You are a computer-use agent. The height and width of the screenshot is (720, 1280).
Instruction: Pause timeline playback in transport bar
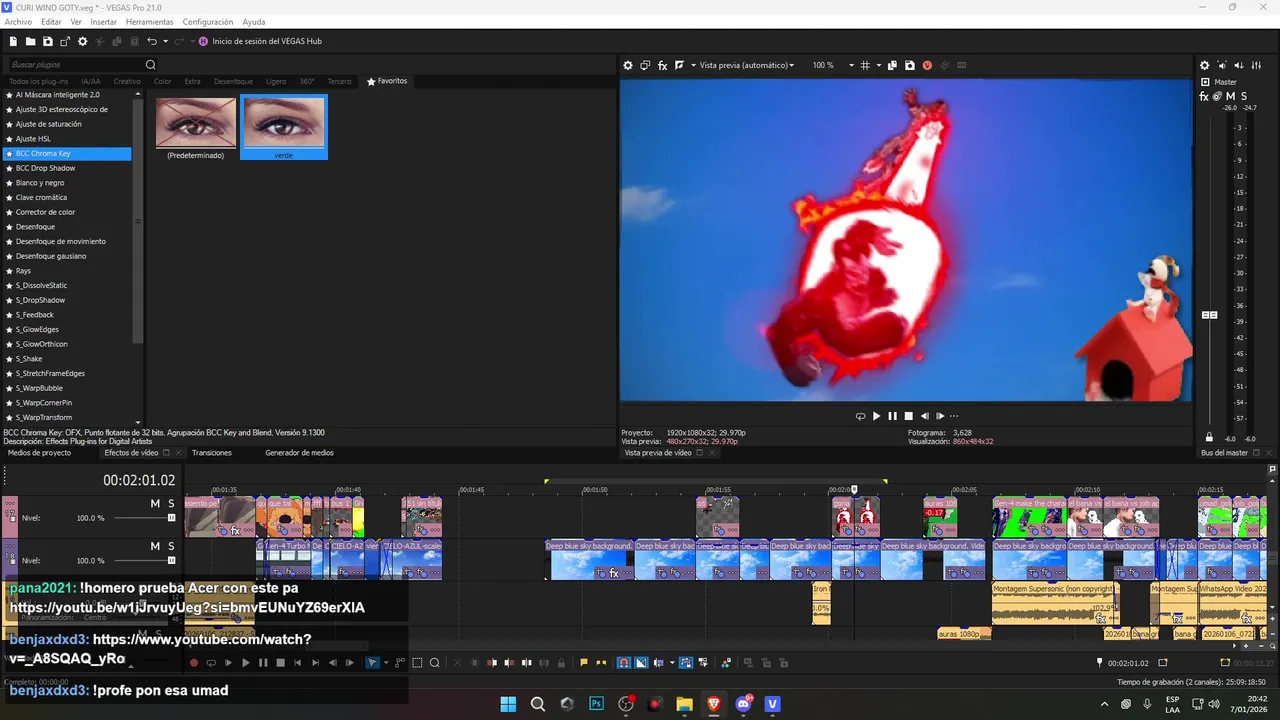[263, 662]
